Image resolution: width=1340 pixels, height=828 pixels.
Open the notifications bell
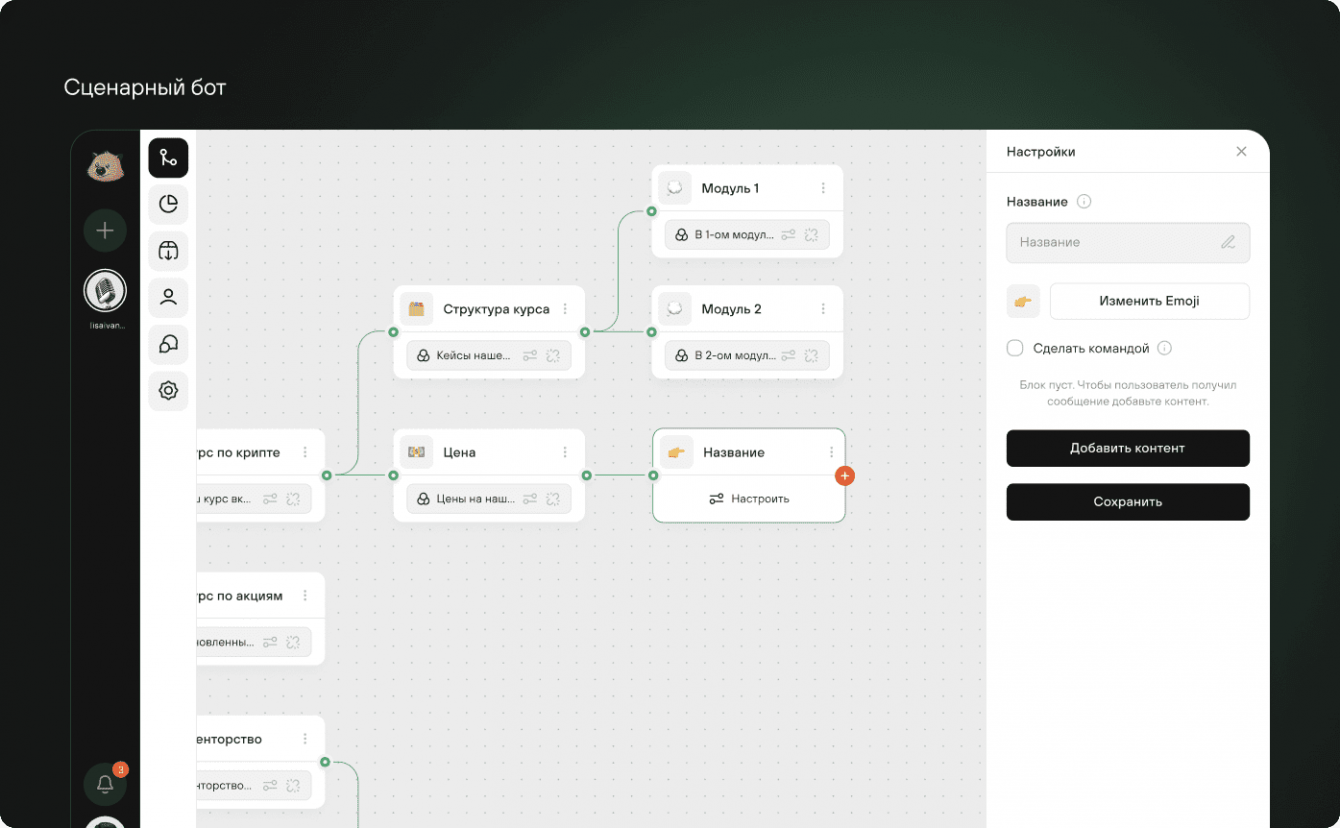click(x=105, y=785)
